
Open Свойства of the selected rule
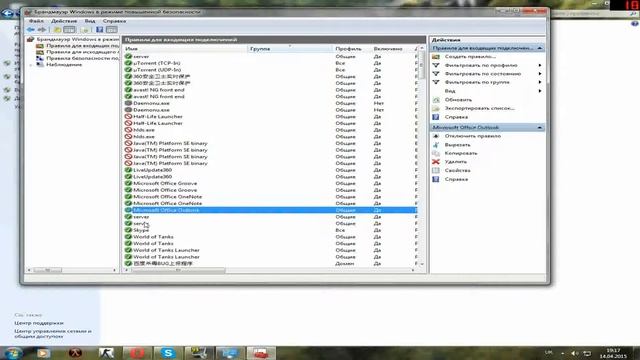[457, 171]
